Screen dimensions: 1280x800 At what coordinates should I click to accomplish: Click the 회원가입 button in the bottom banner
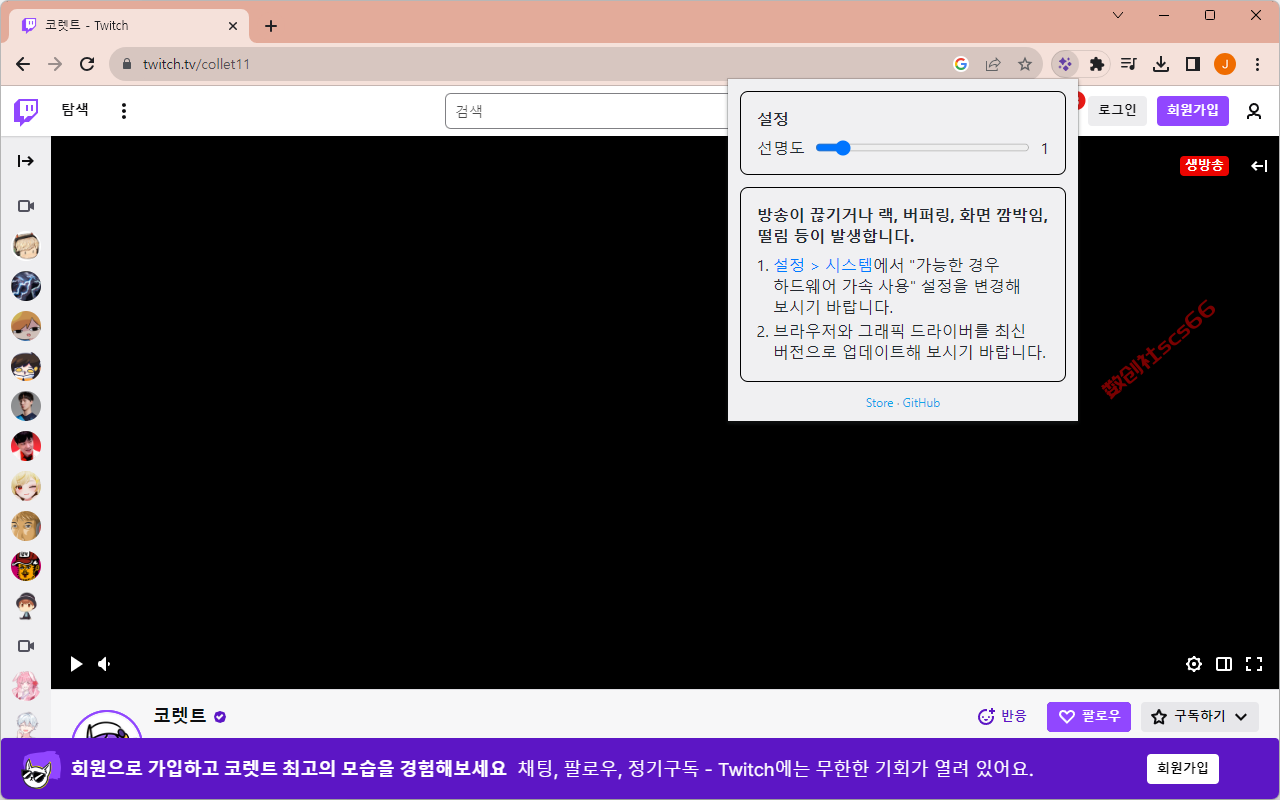pos(1183,768)
